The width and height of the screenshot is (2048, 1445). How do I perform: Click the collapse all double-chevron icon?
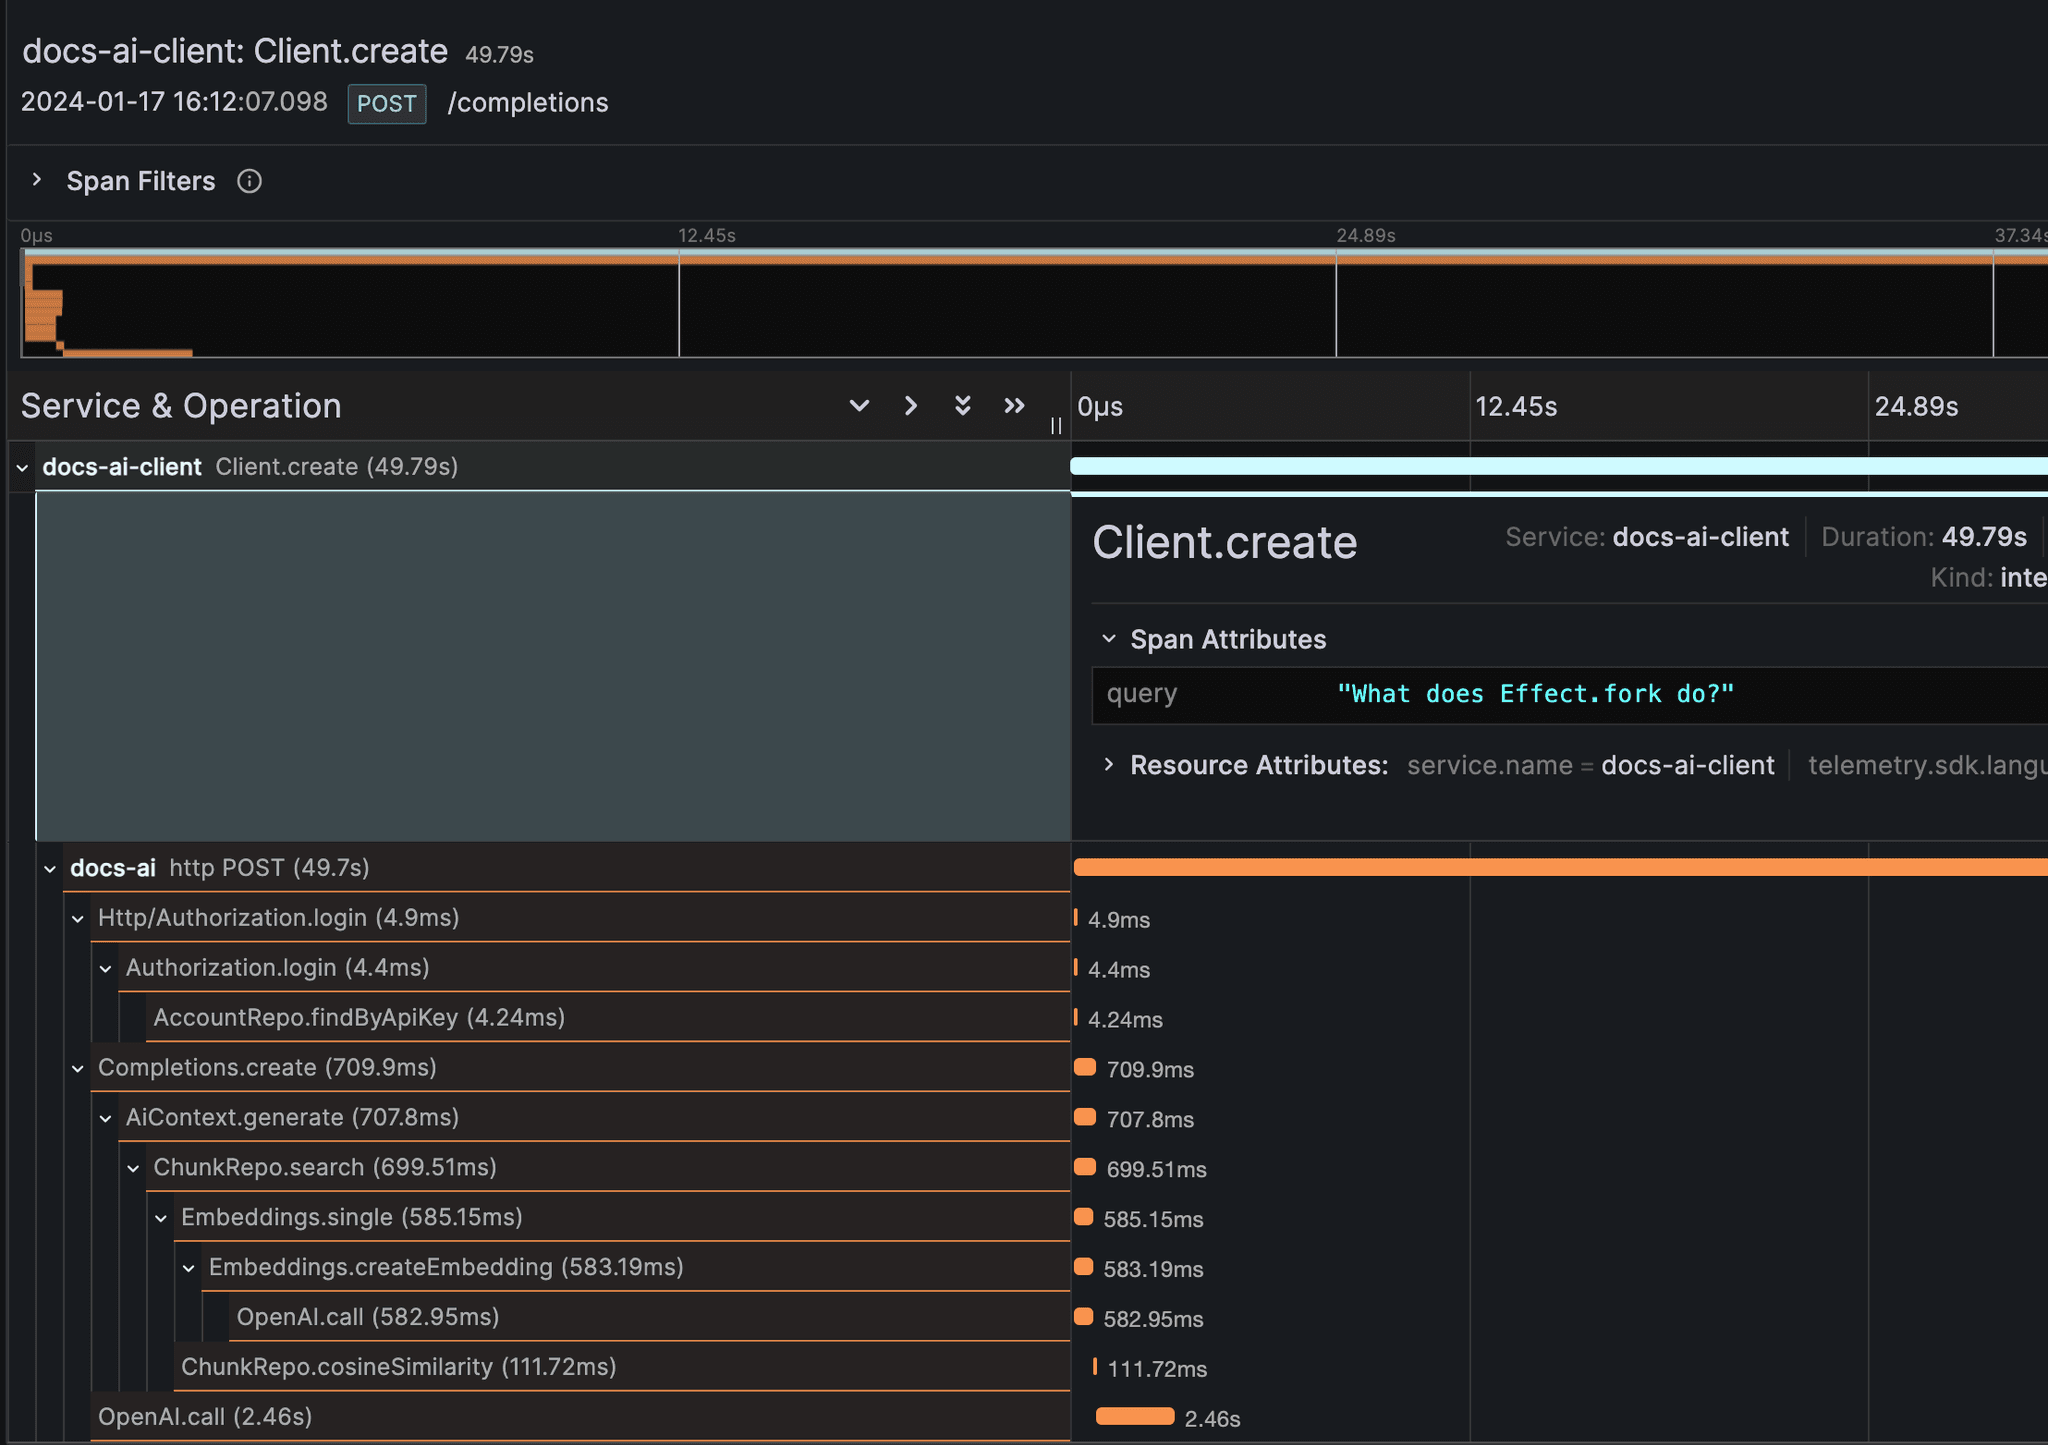[1014, 406]
